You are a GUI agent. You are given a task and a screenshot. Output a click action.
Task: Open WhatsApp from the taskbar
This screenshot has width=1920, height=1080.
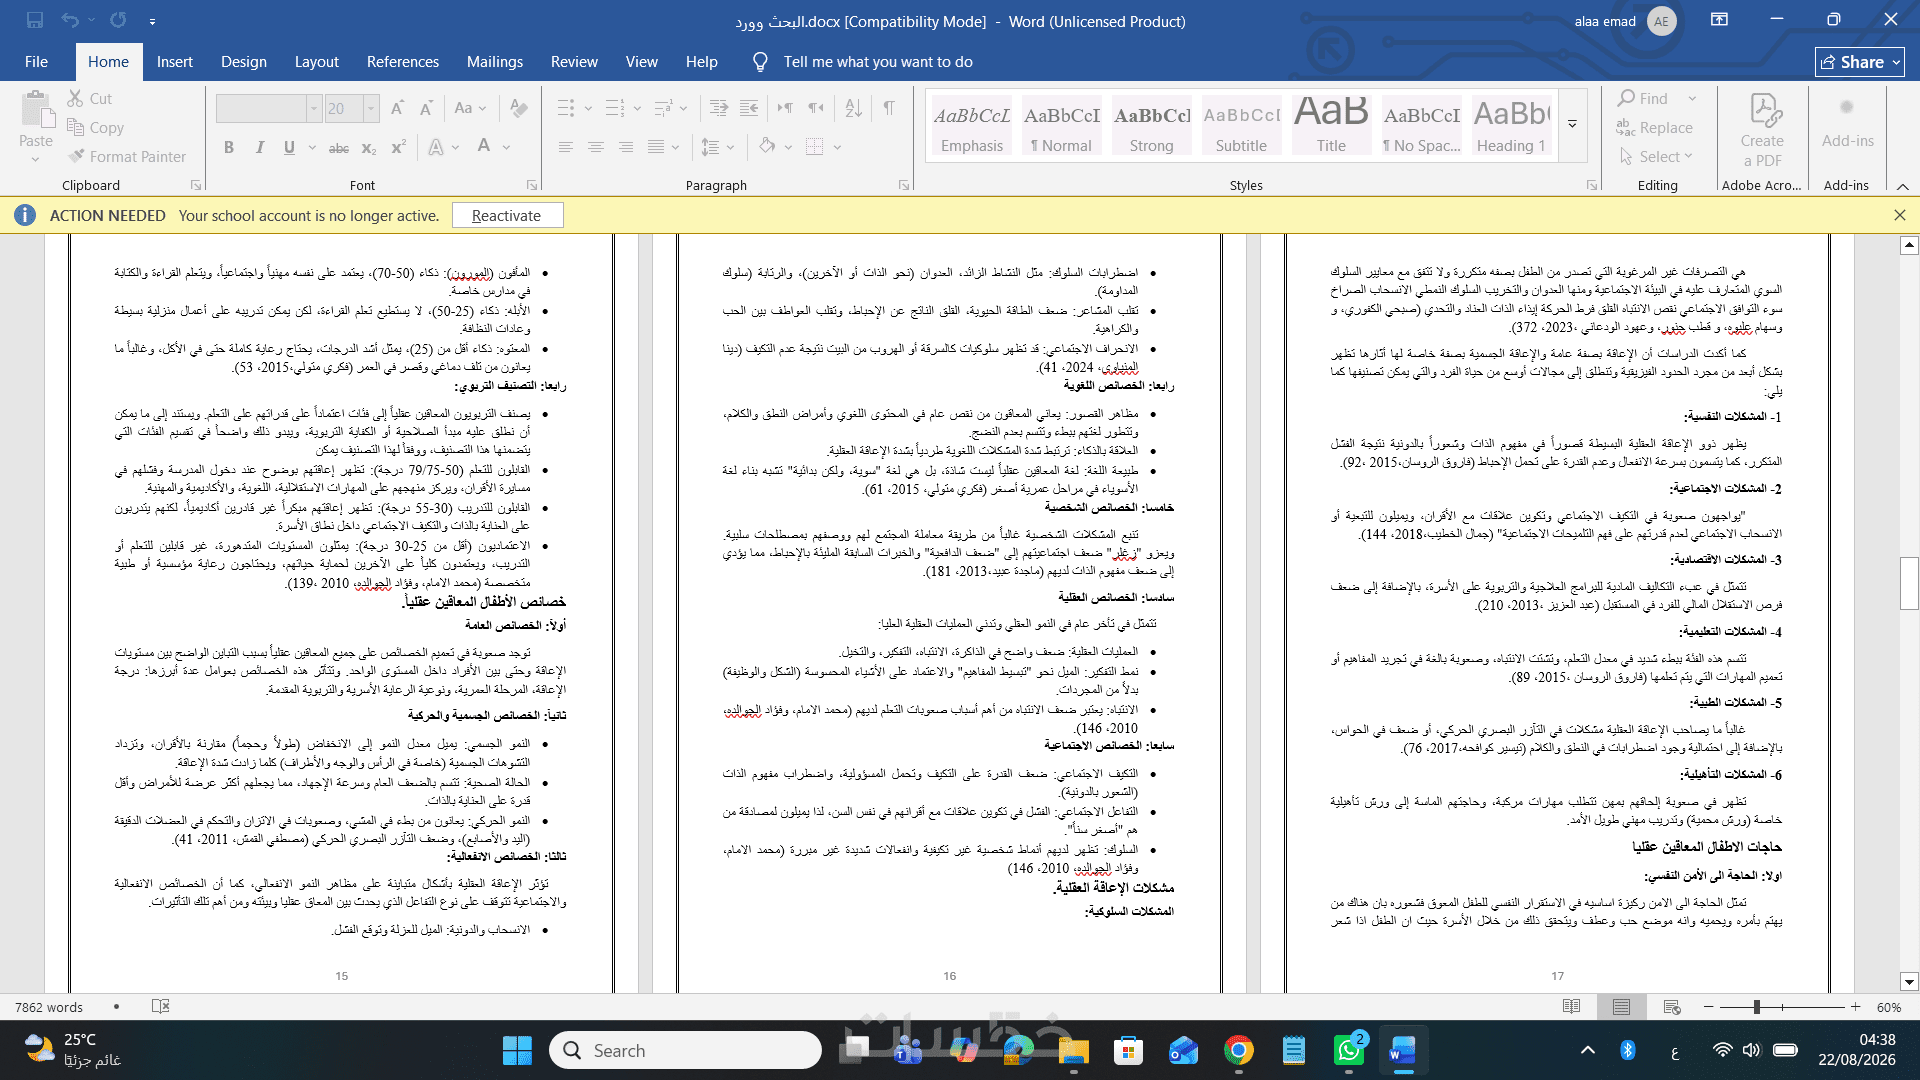1348,1050
